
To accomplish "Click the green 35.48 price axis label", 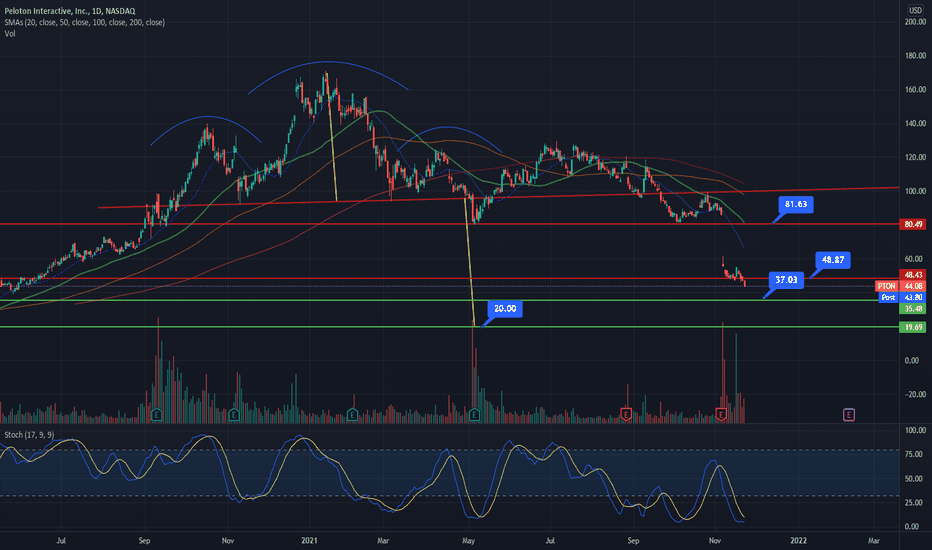I will (913, 309).
